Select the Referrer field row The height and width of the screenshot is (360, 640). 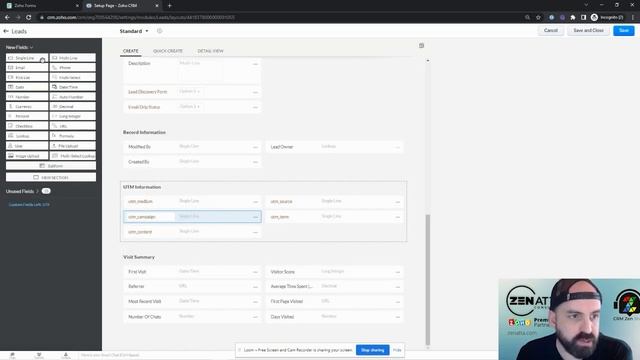tap(192, 287)
